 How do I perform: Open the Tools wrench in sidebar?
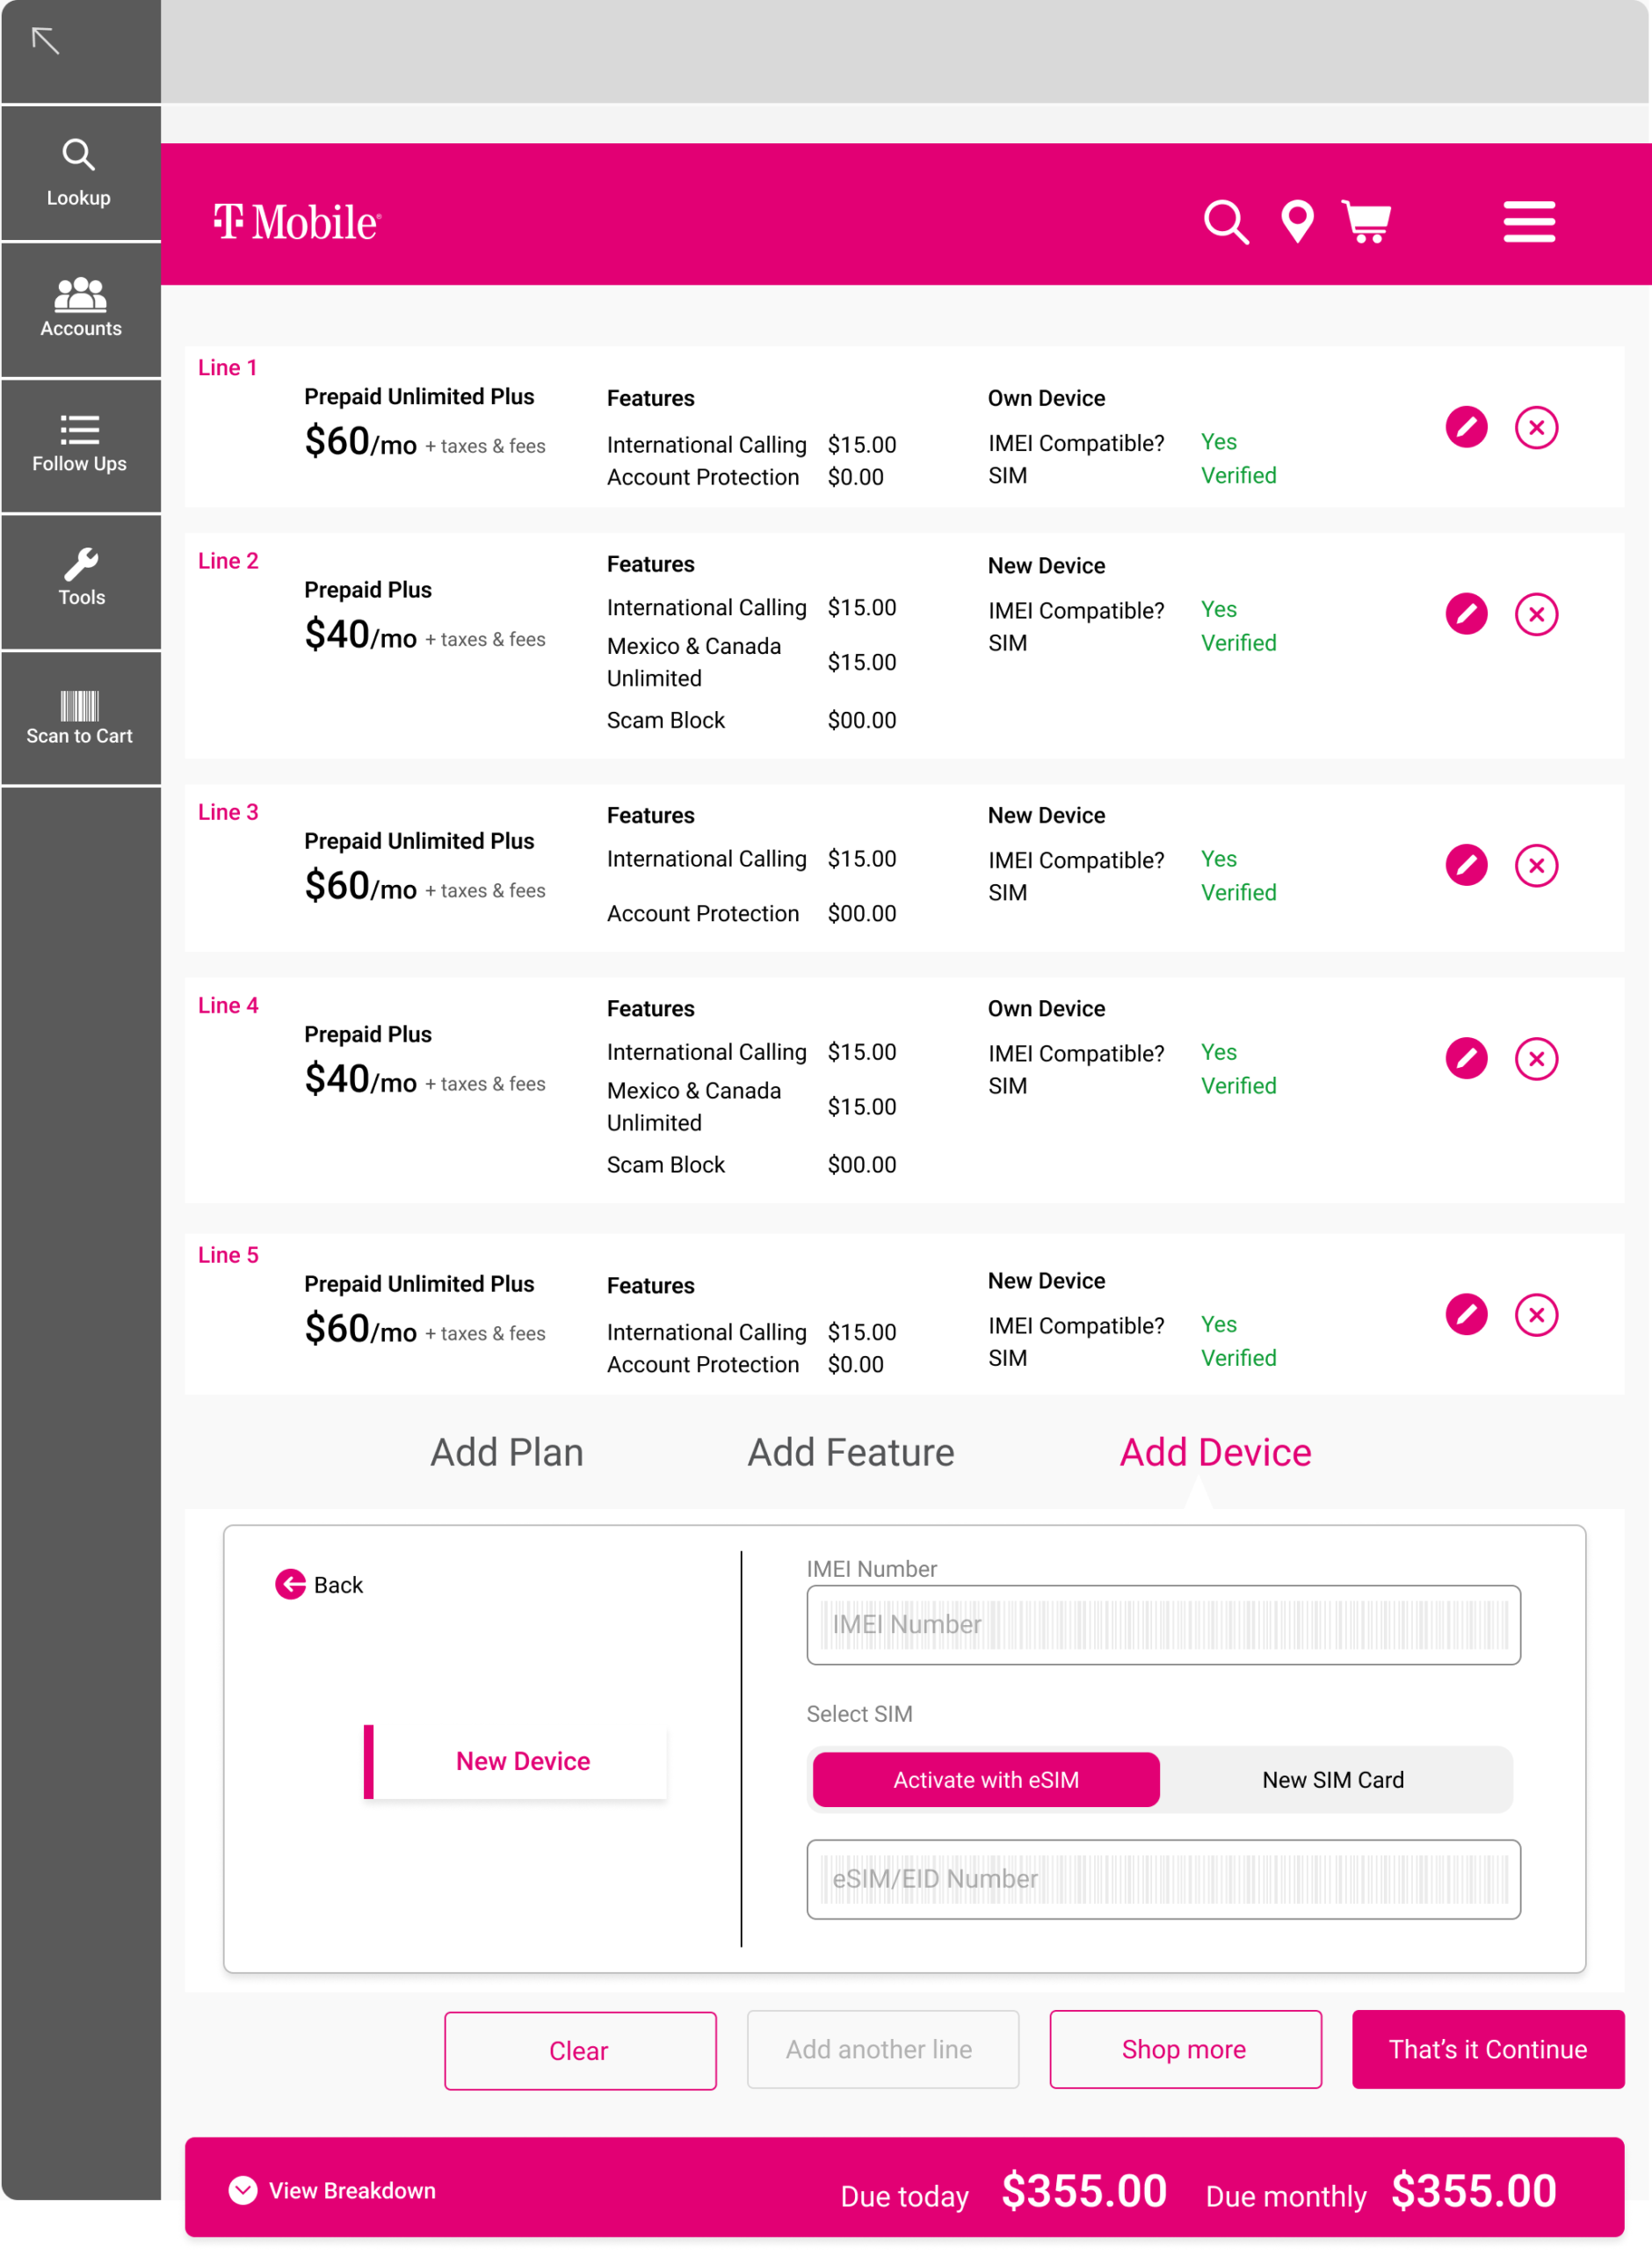tap(80, 577)
